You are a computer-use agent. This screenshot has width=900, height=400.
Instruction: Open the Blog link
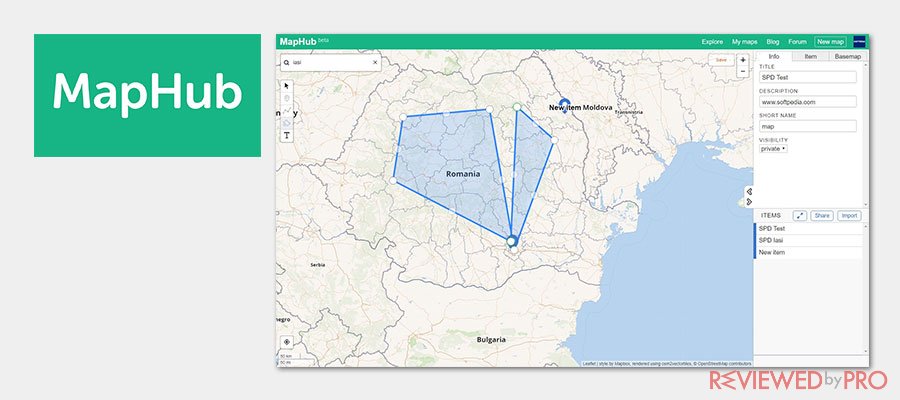[773, 42]
